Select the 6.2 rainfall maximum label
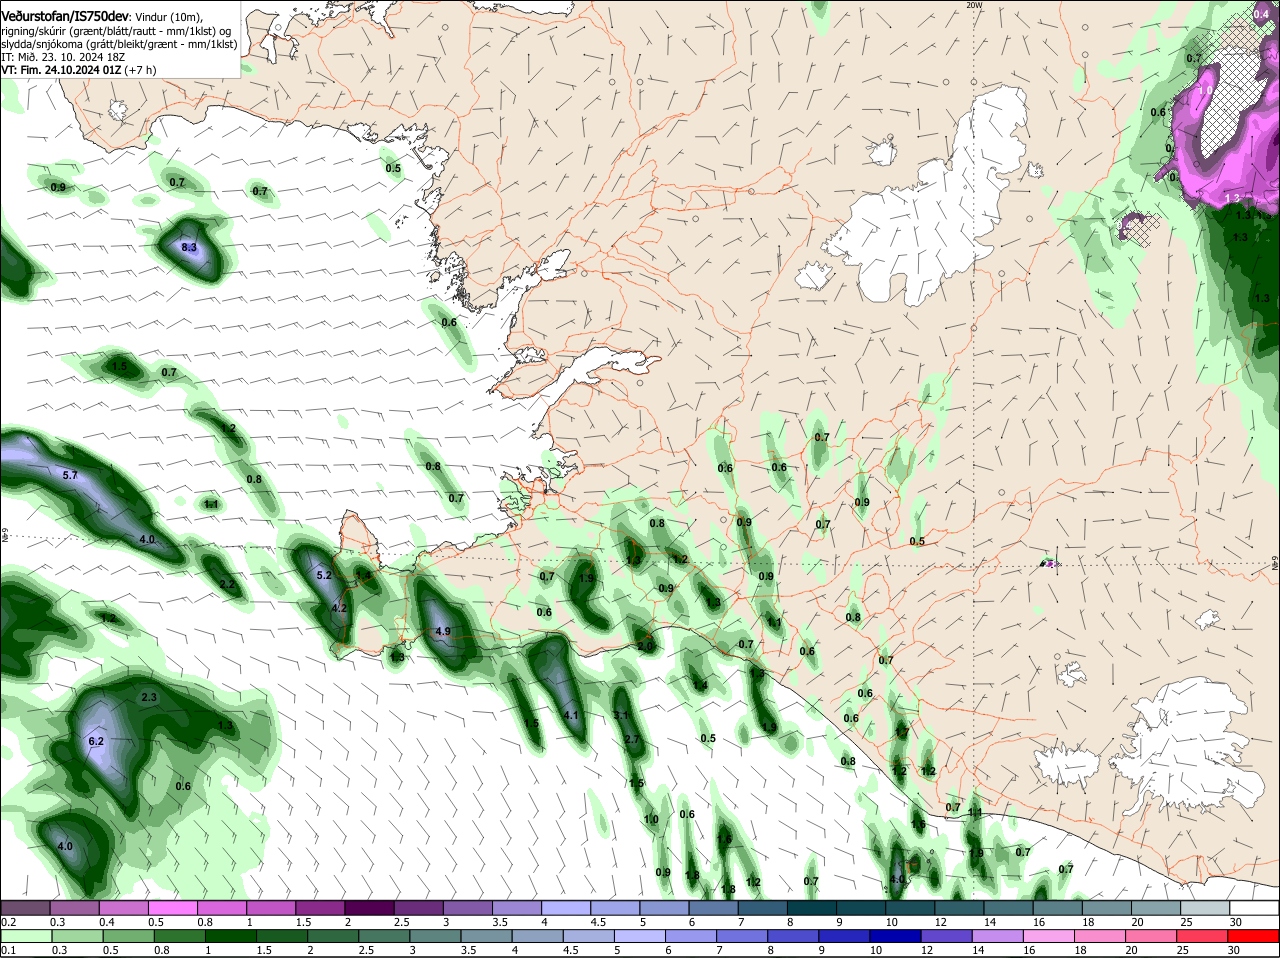The image size is (1280, 958). click(x=97, y=741)
